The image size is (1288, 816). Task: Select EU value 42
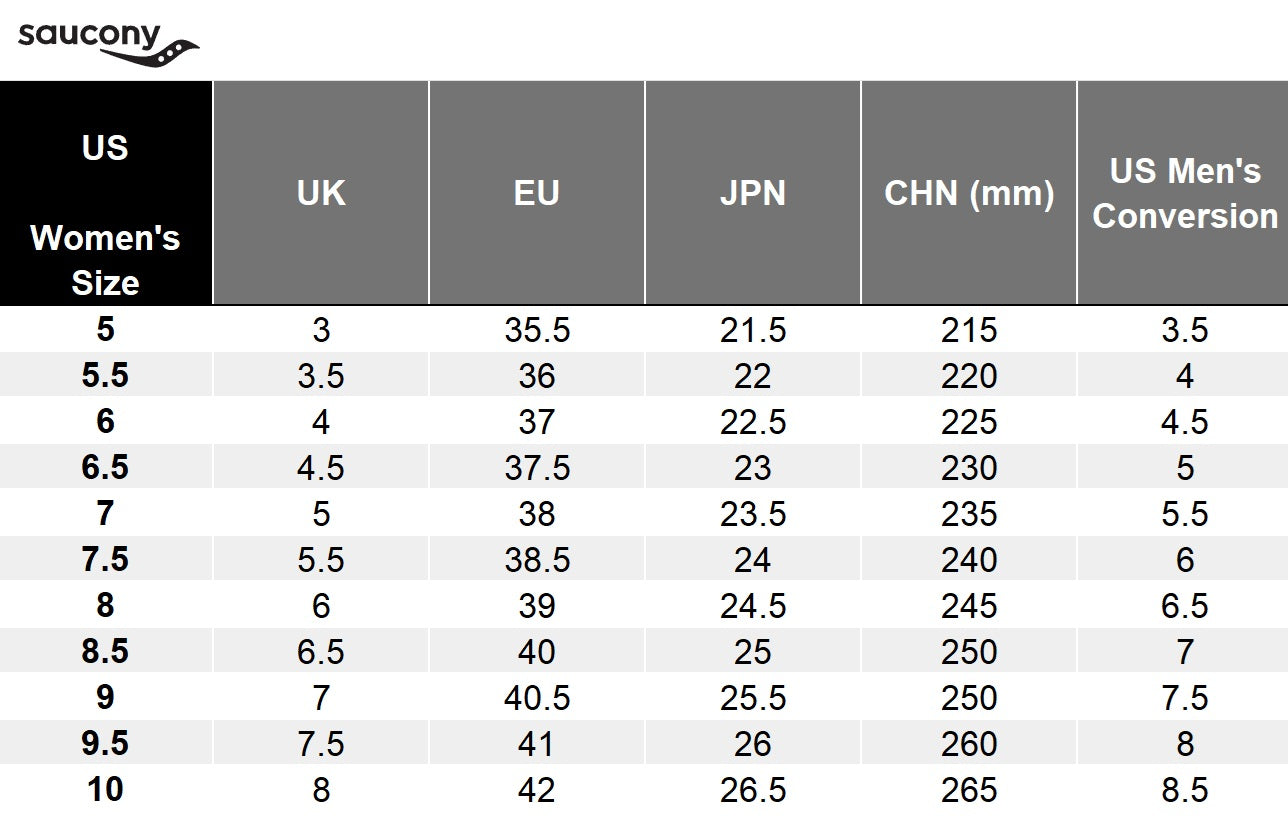(537, 790)
